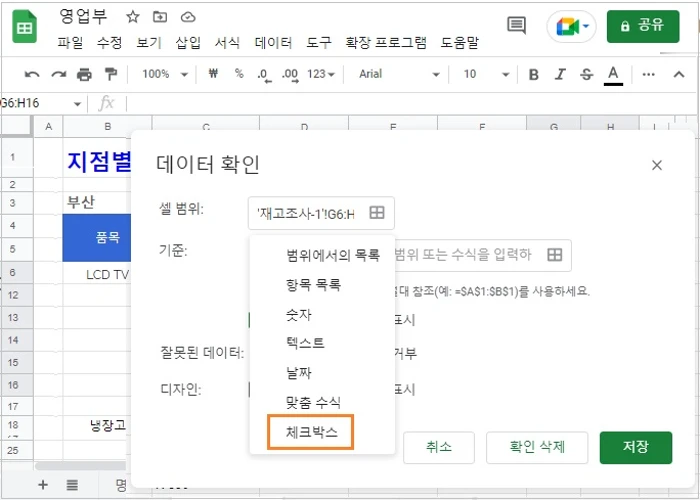Open the Google Sheets home icon
This screenshot has height=500, width=700.
coord(25,27)
